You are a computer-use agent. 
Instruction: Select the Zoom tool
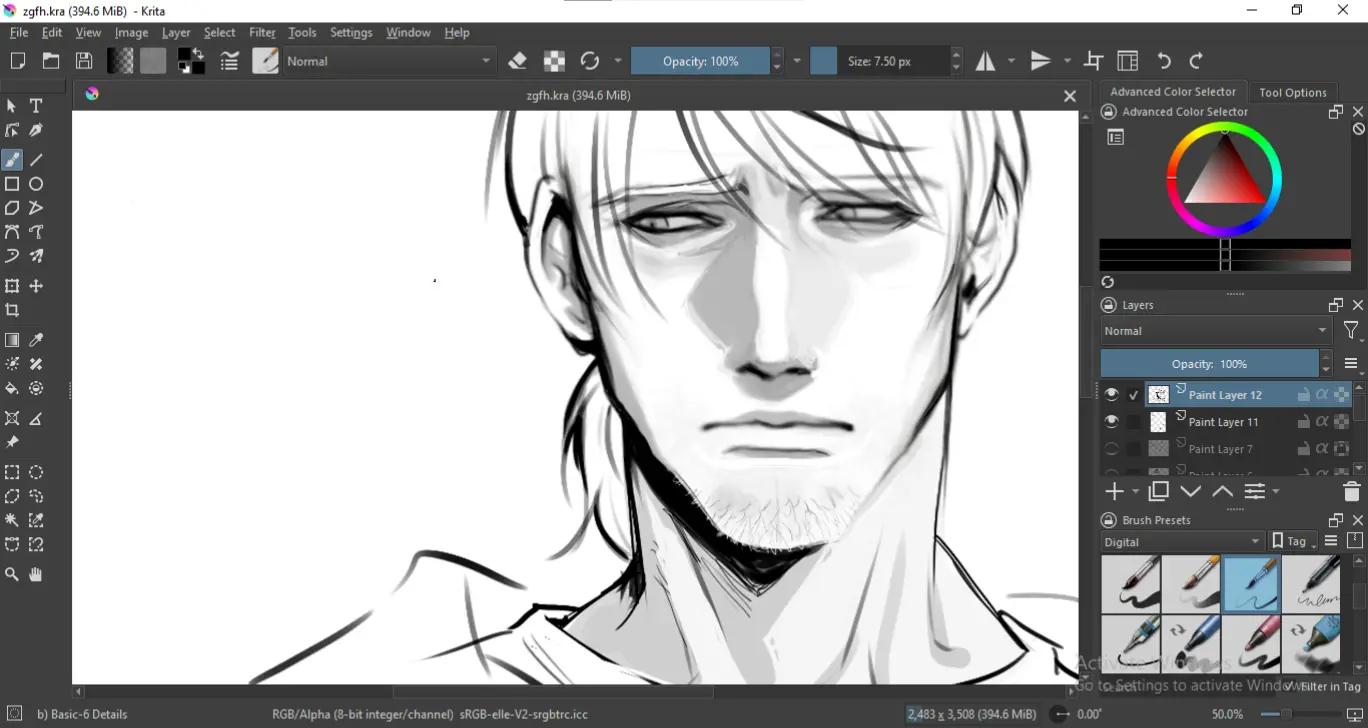pos(12,574)
